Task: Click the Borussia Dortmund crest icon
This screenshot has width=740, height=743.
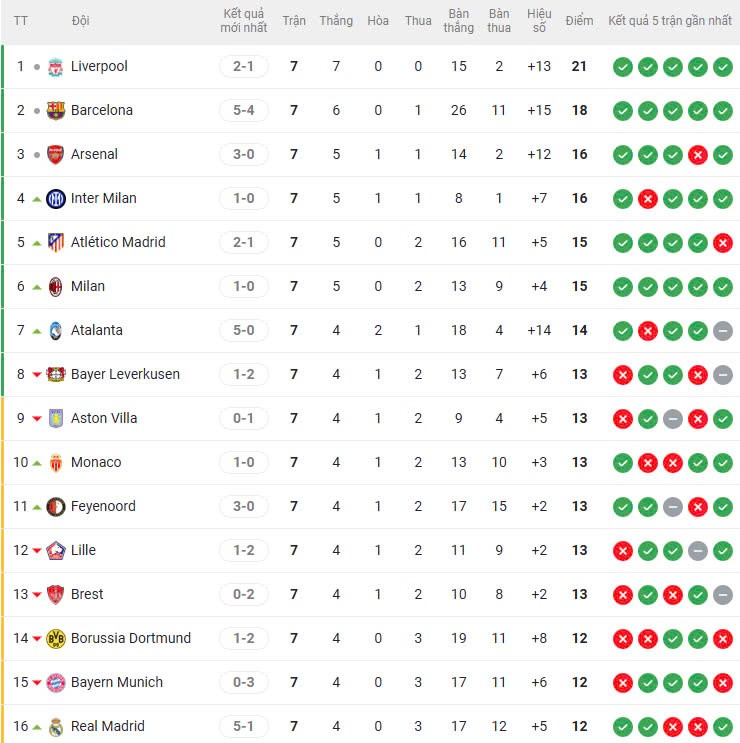Action: point(55,639)
